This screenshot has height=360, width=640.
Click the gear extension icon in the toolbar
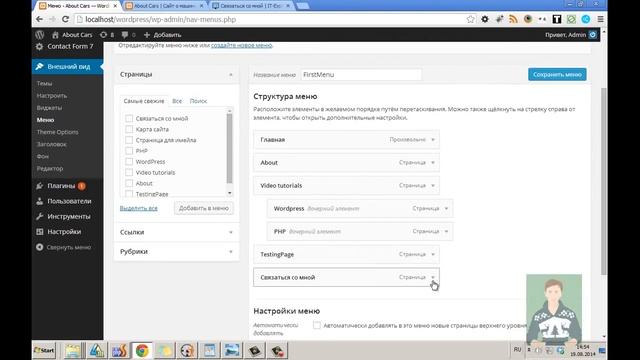tap(485, 19)
